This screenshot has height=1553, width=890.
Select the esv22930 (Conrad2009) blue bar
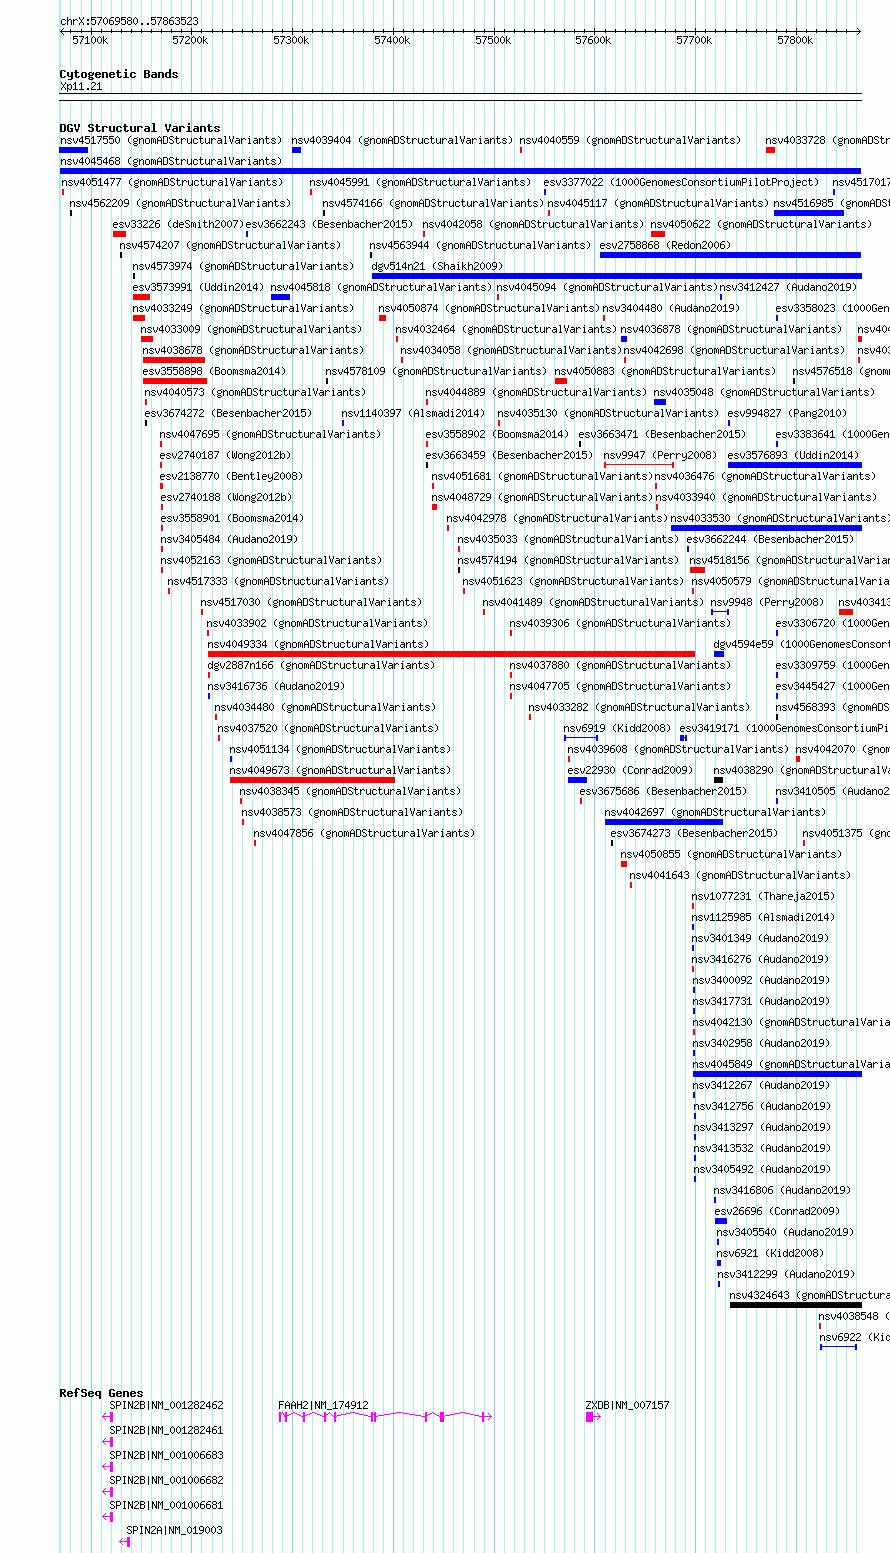pos(577,780)
